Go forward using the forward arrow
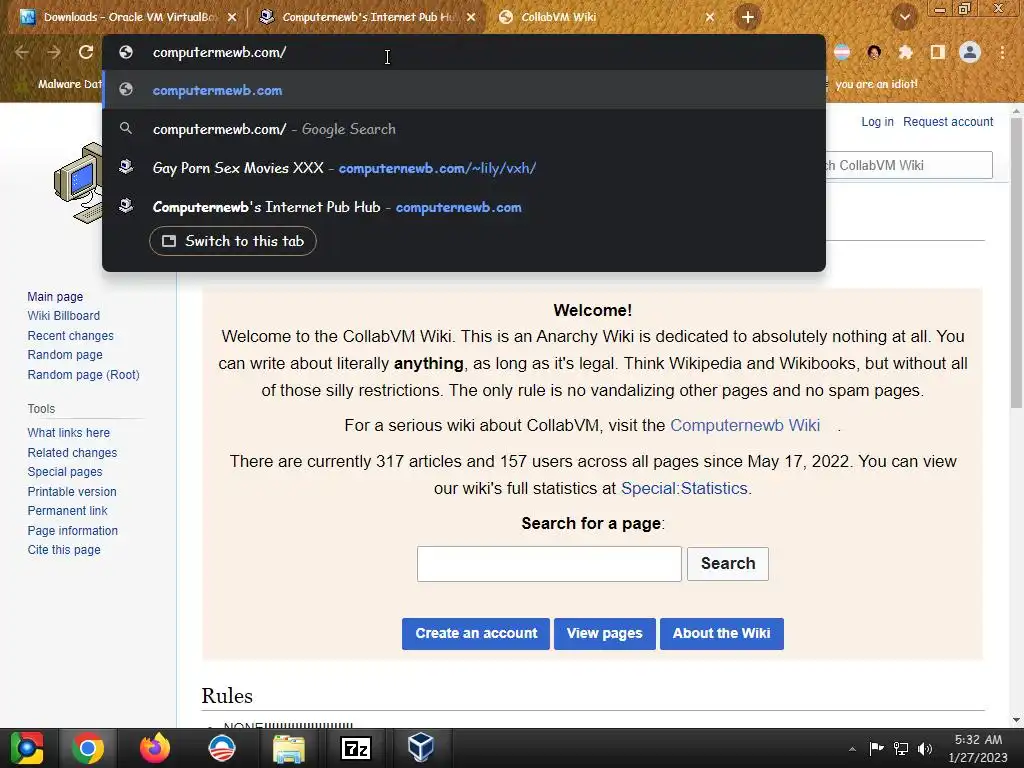This screenshot has height=768, width=1024. click(x=54, y=52)
